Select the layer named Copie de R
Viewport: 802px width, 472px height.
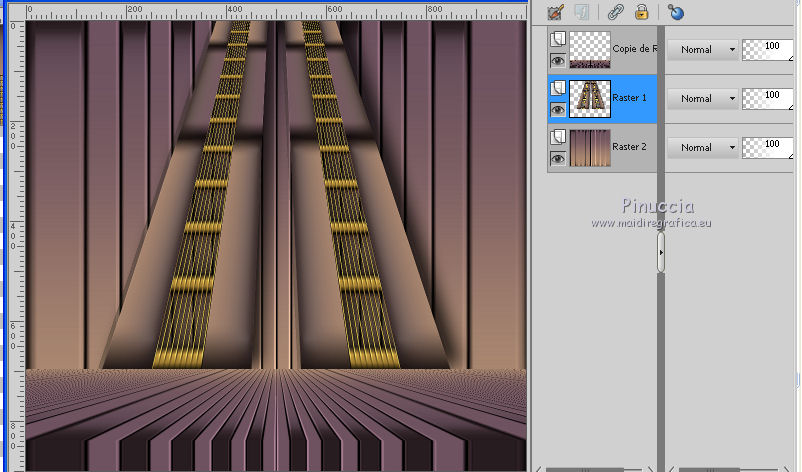(x=634, y=49)
